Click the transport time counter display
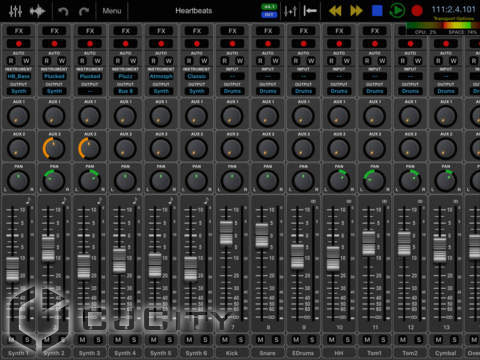The width and height of the screenshot is (480, 360). 453,9
